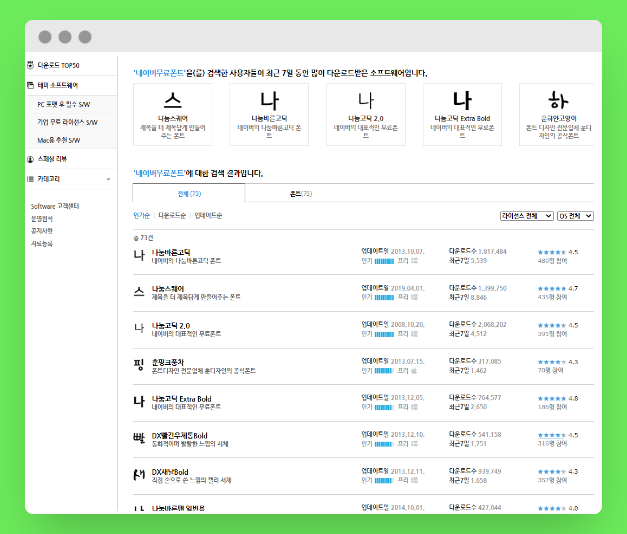Open the 나눔고딕 Extra Bold recommended card
The width and height of the screenshot is (627, 534).
462,114
